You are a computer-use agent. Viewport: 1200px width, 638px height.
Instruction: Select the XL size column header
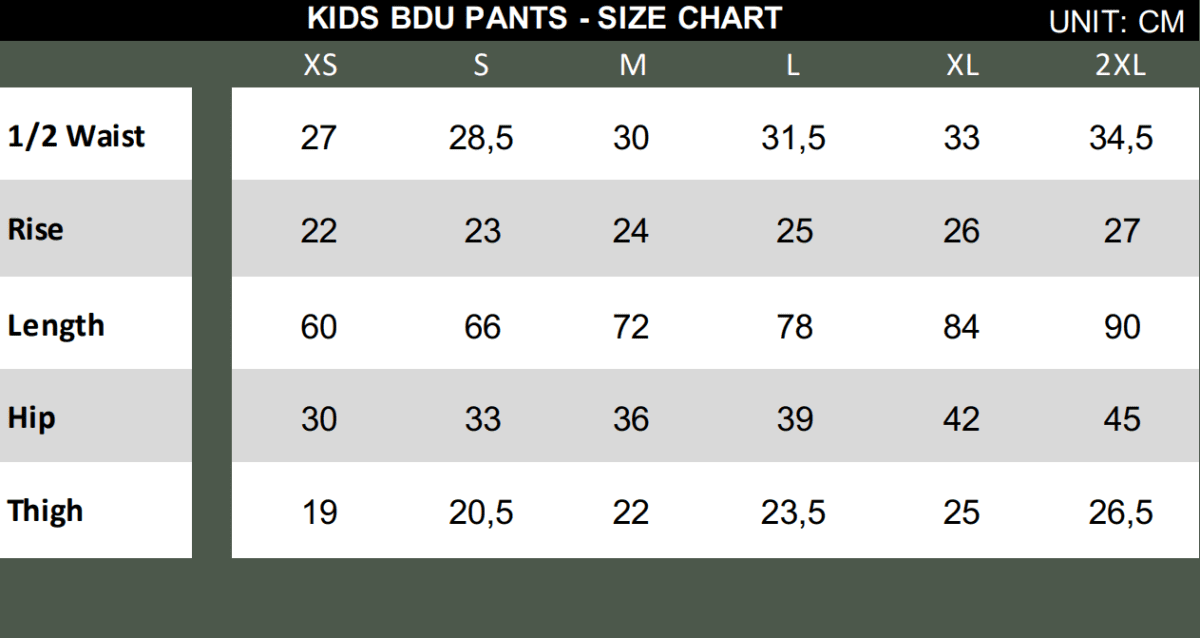962,66
